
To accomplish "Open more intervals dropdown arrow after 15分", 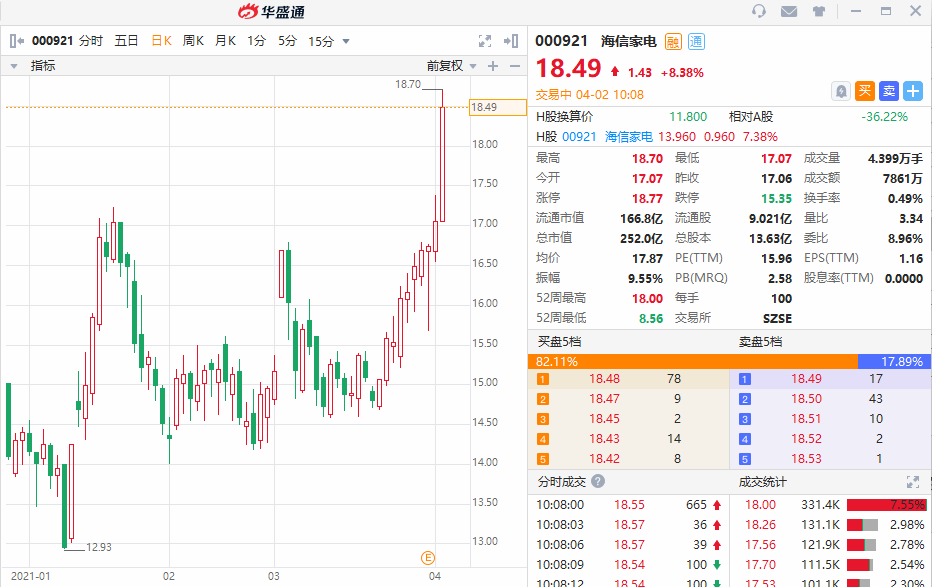I will tap(346, 42).
